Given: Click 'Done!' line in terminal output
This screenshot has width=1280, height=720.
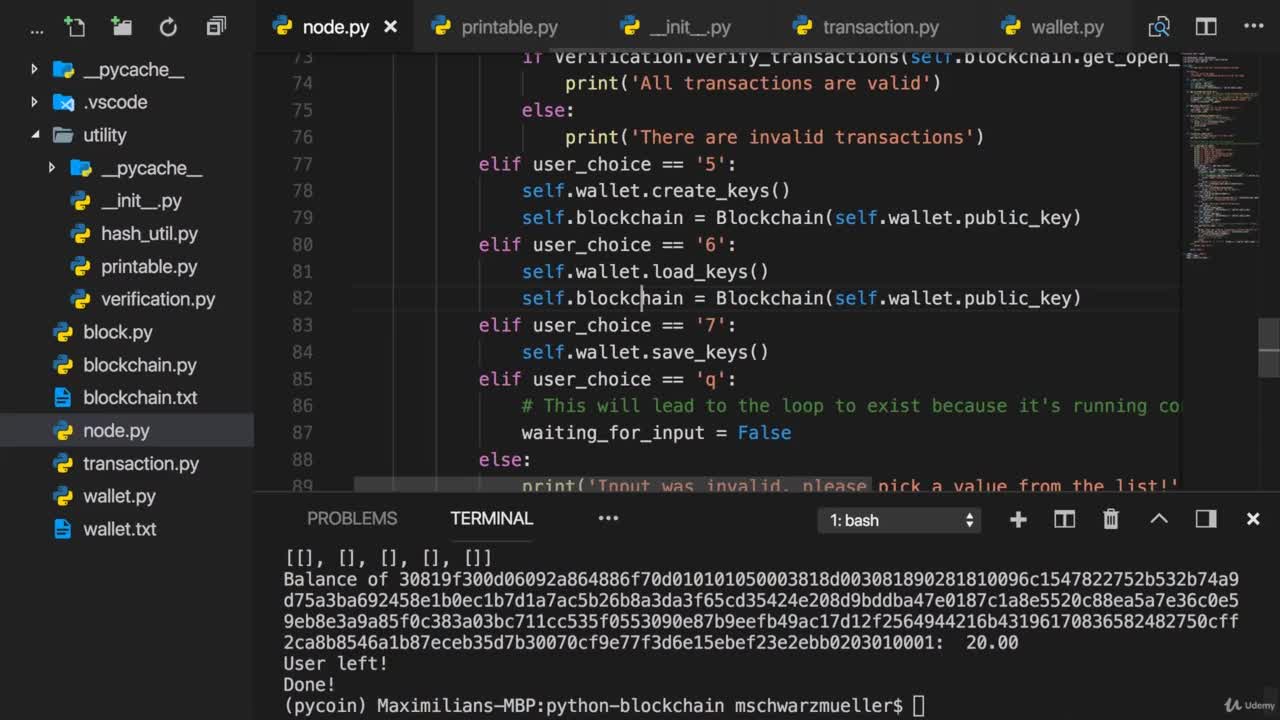Looking at the screenshot, I should (x=309, y=685).
